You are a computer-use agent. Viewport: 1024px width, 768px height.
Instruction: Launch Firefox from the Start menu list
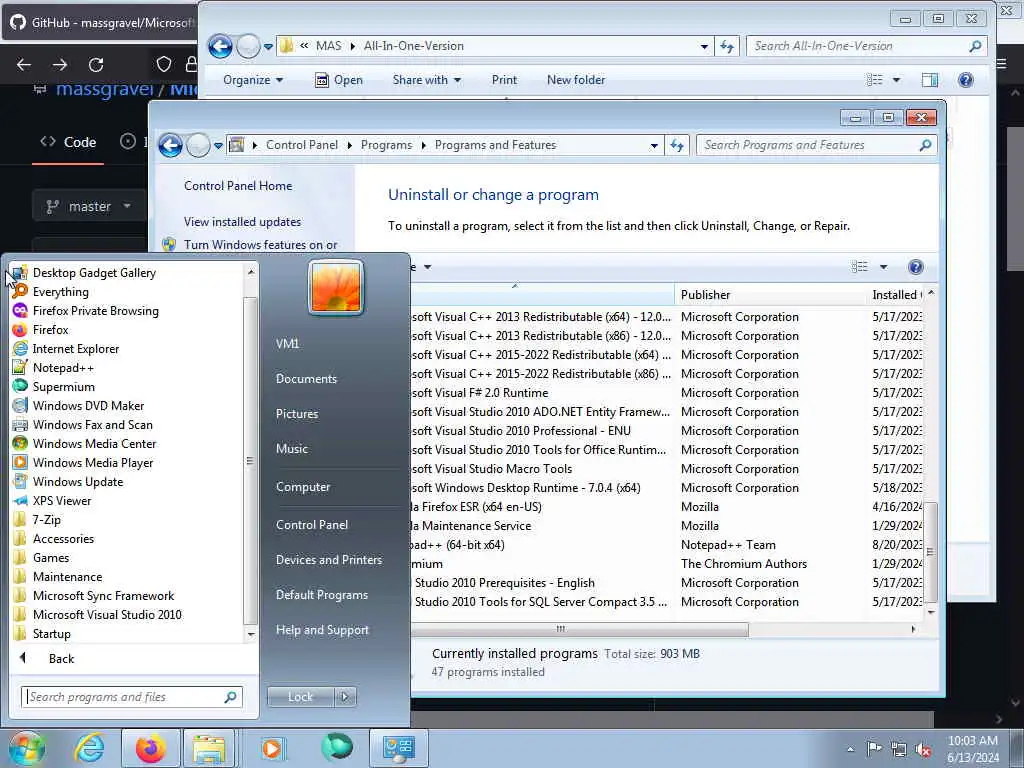[50, 330]
